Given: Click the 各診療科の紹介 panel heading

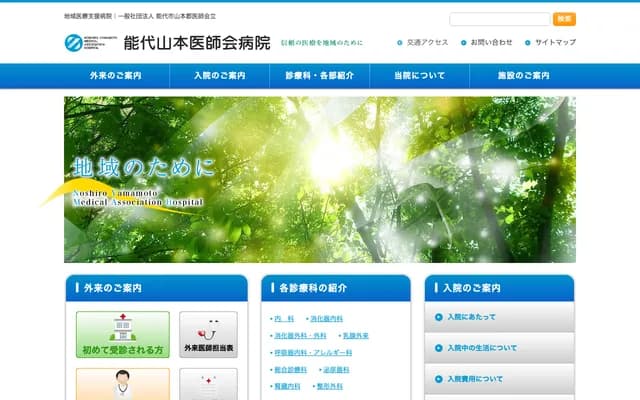Looking at the screenshot, I should (x=336, y=288).
